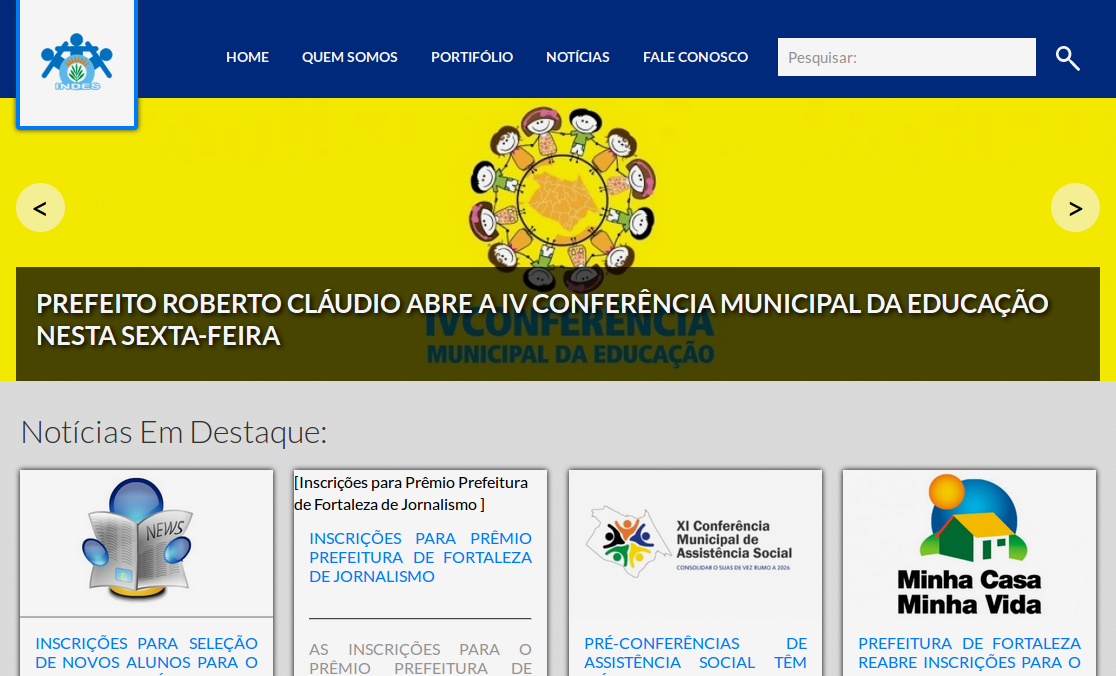Open the HOME menu item

(x=247, y=57)
